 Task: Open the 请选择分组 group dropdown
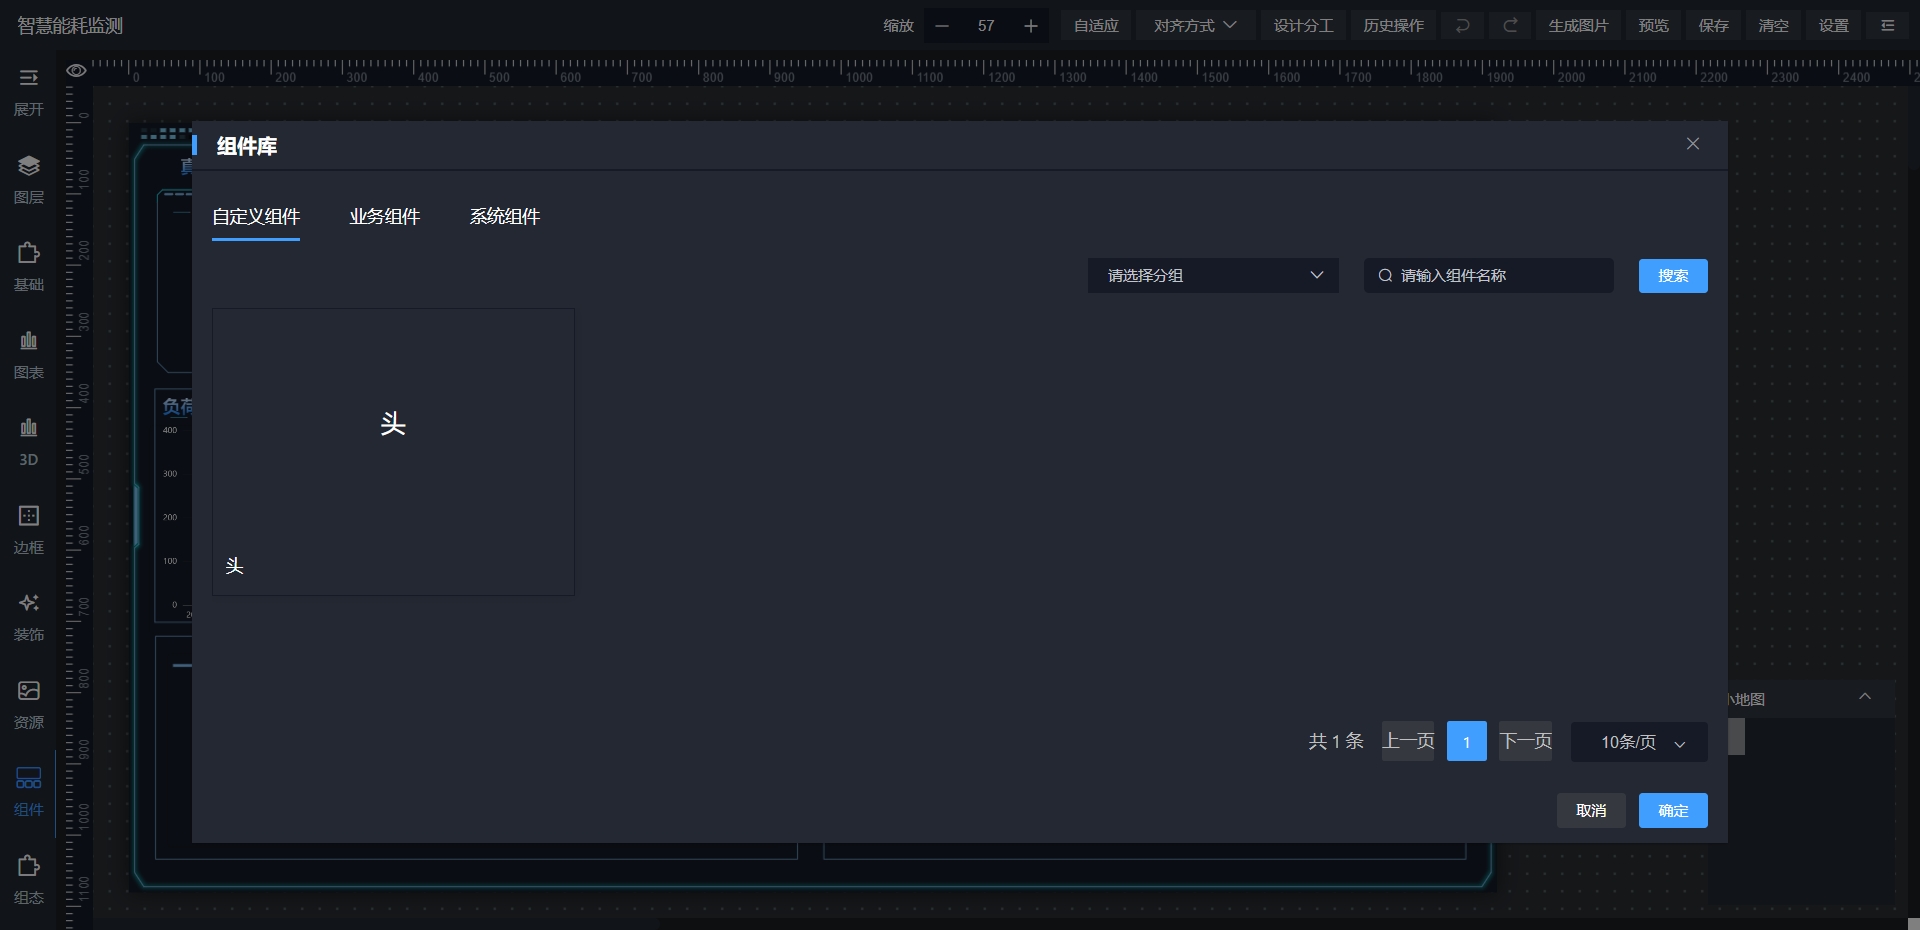pyautogui.click(x=1212, y=276)
